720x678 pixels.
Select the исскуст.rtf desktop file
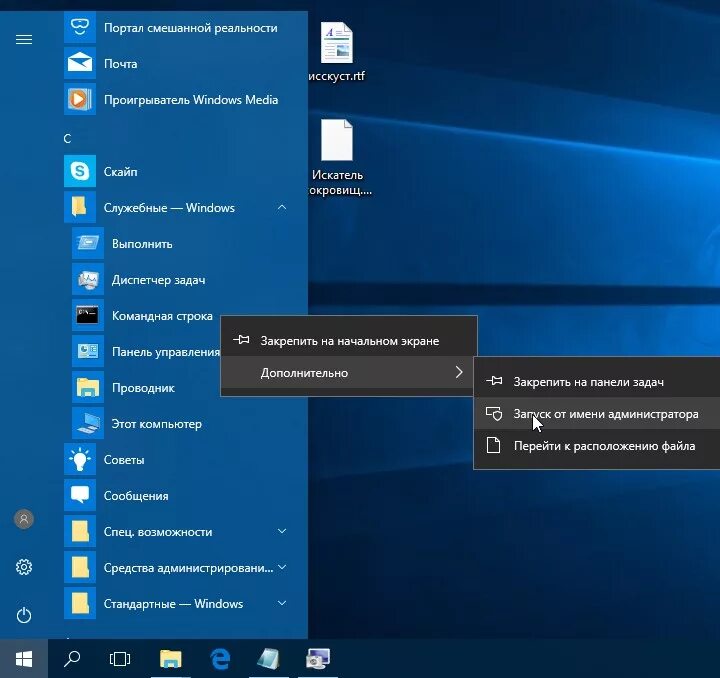[x=337, y=52]
